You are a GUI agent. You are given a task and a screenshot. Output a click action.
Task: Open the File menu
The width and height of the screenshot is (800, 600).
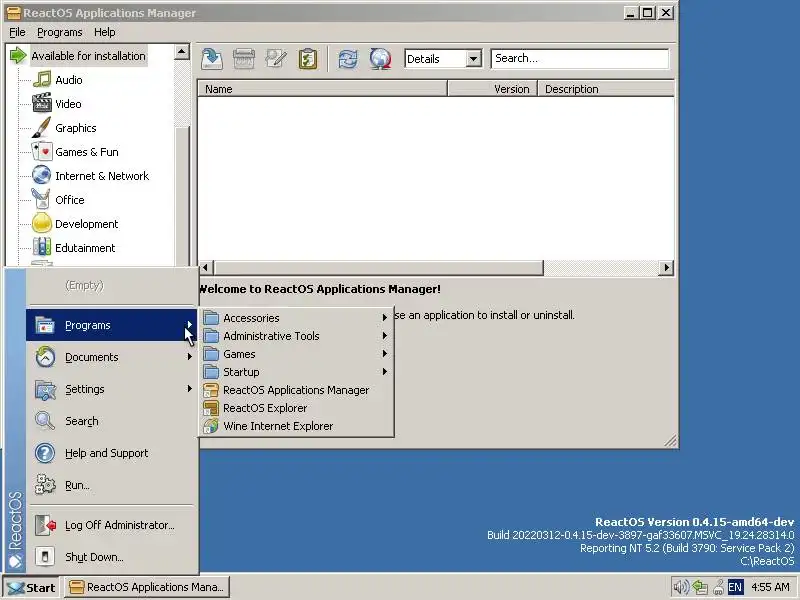pyautogui.click(x=17, y=32)
